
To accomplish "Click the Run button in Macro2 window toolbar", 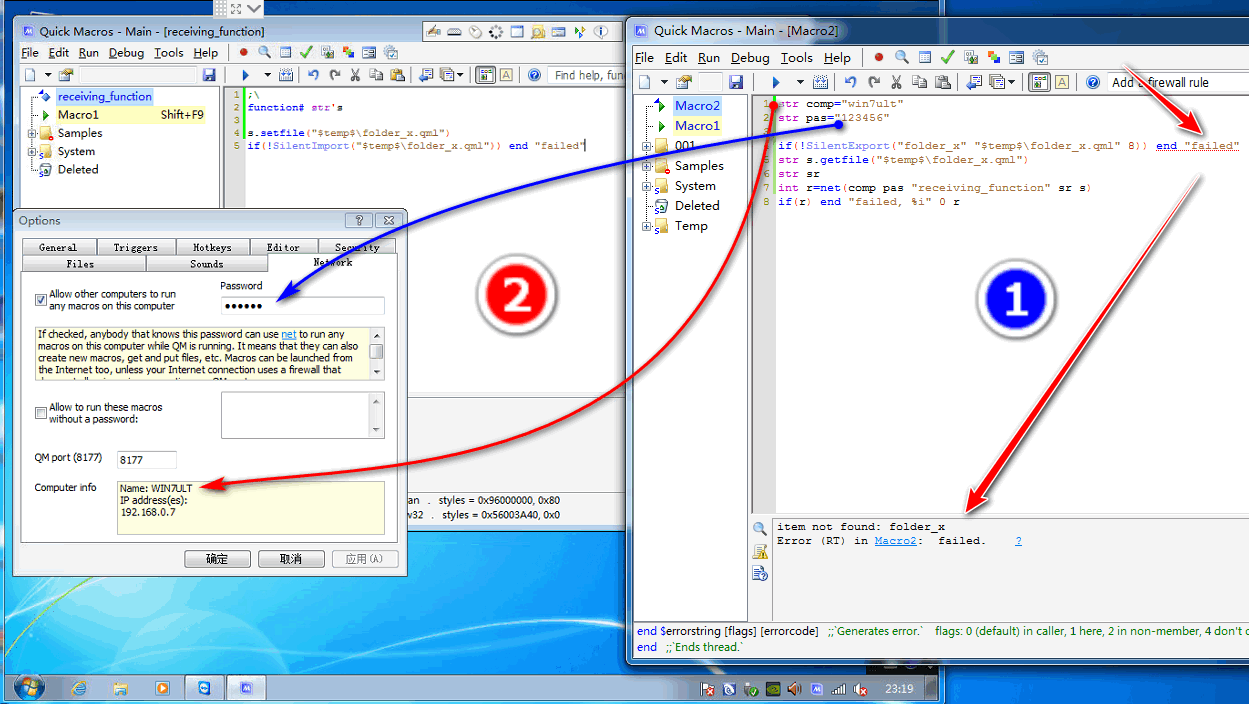I will [x=776, y=82].
